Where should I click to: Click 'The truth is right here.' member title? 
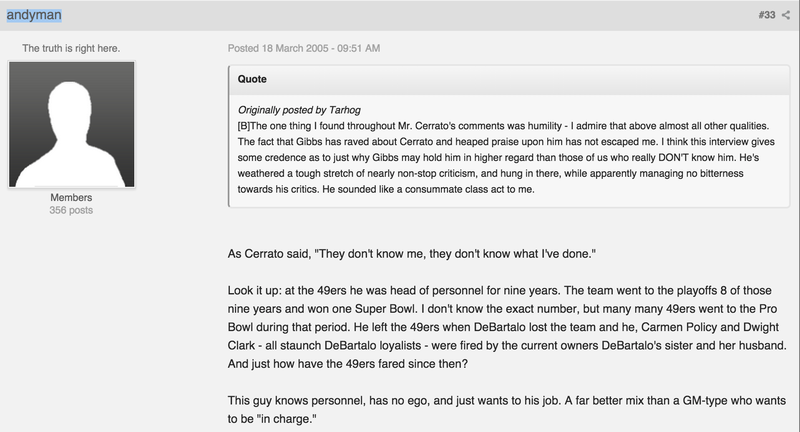[x=71, y=48]
